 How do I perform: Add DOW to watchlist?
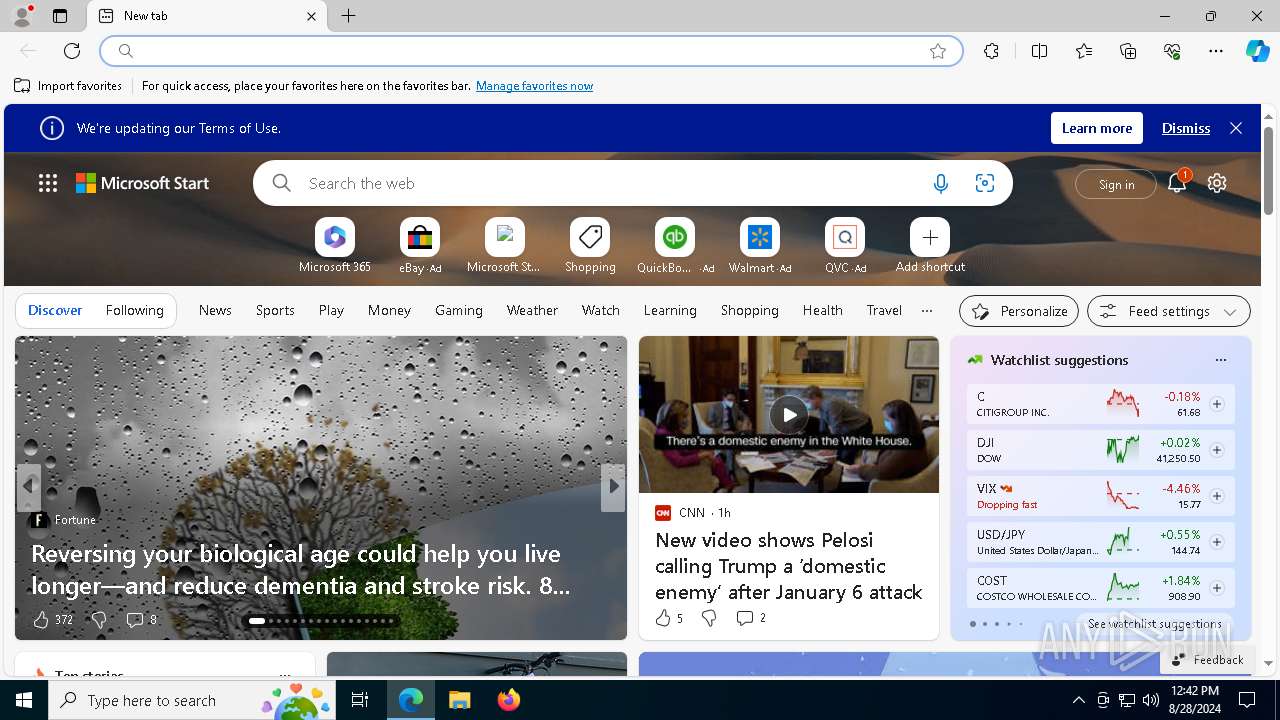tap(1217, 450)
